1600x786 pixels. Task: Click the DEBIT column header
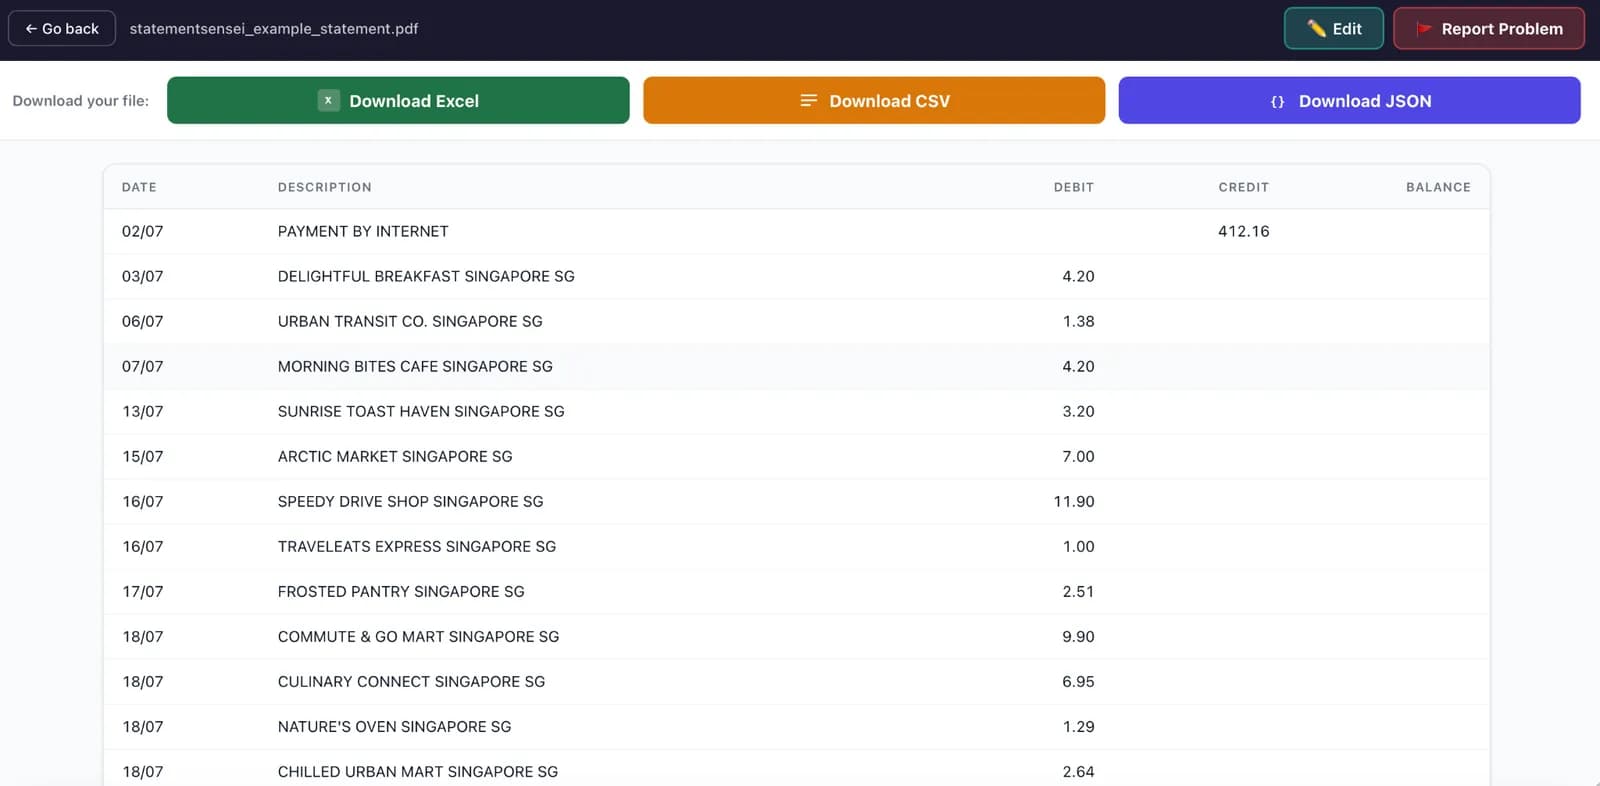[1074, 187]
